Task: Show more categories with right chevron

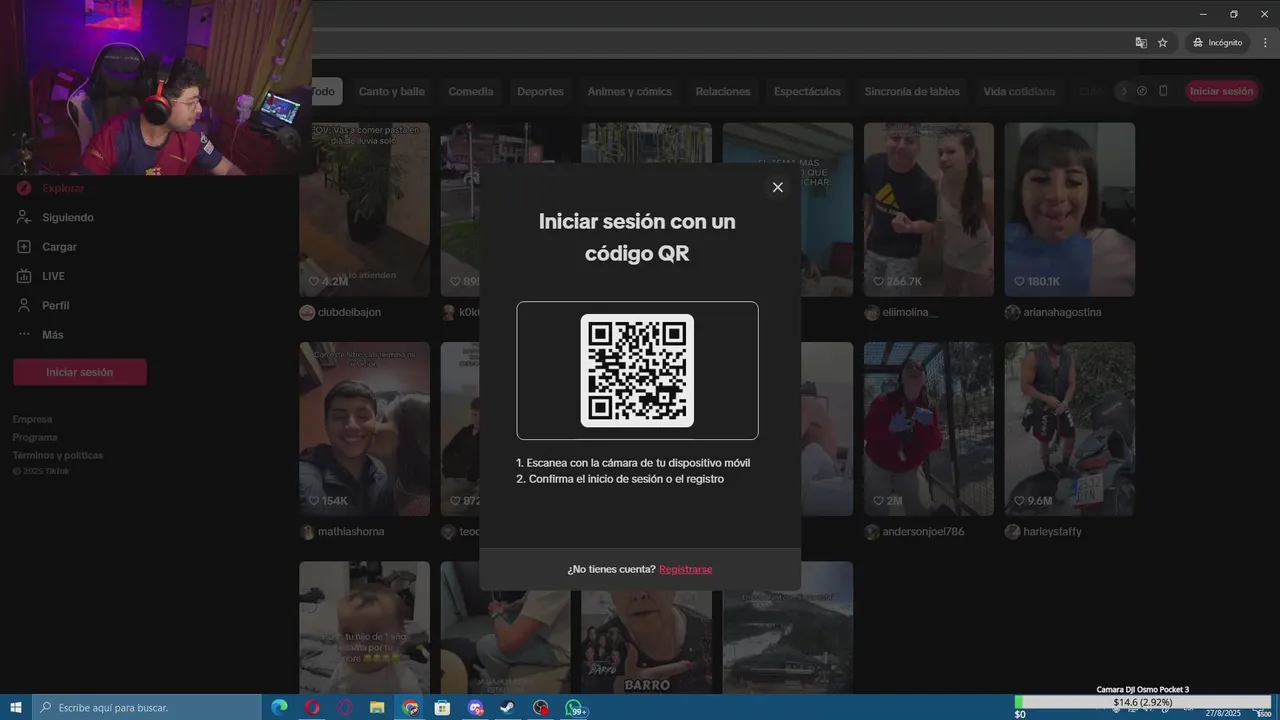Action: coord(1124,91)
